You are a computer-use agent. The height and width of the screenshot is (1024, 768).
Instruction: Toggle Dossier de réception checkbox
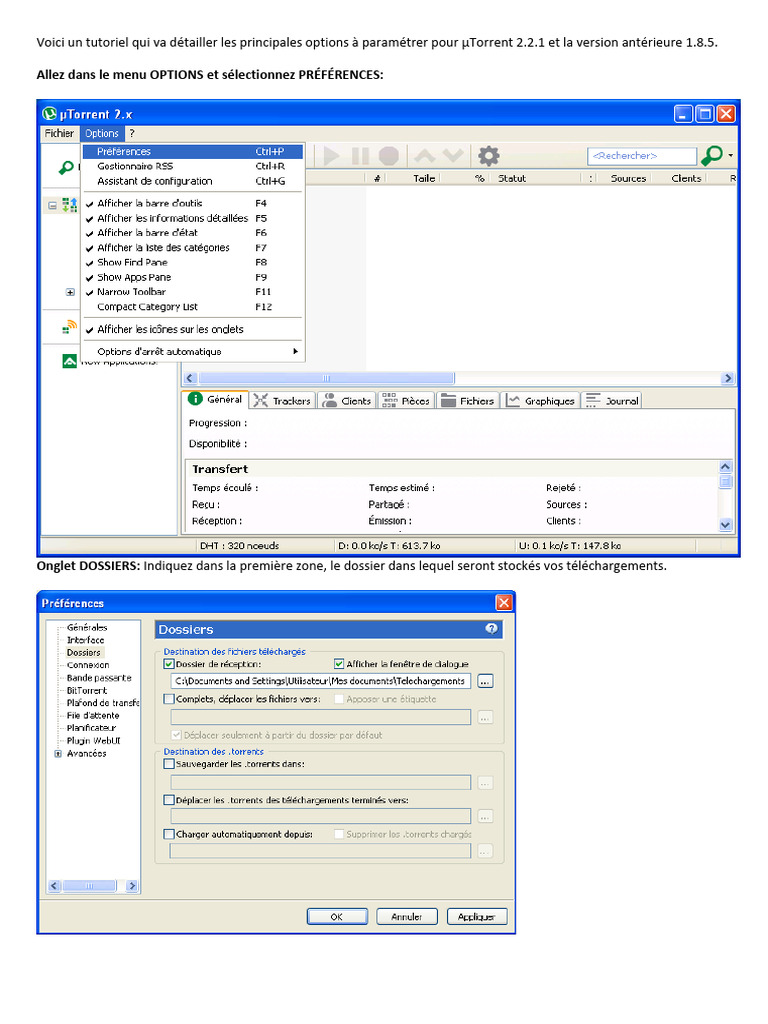(169, 664)
